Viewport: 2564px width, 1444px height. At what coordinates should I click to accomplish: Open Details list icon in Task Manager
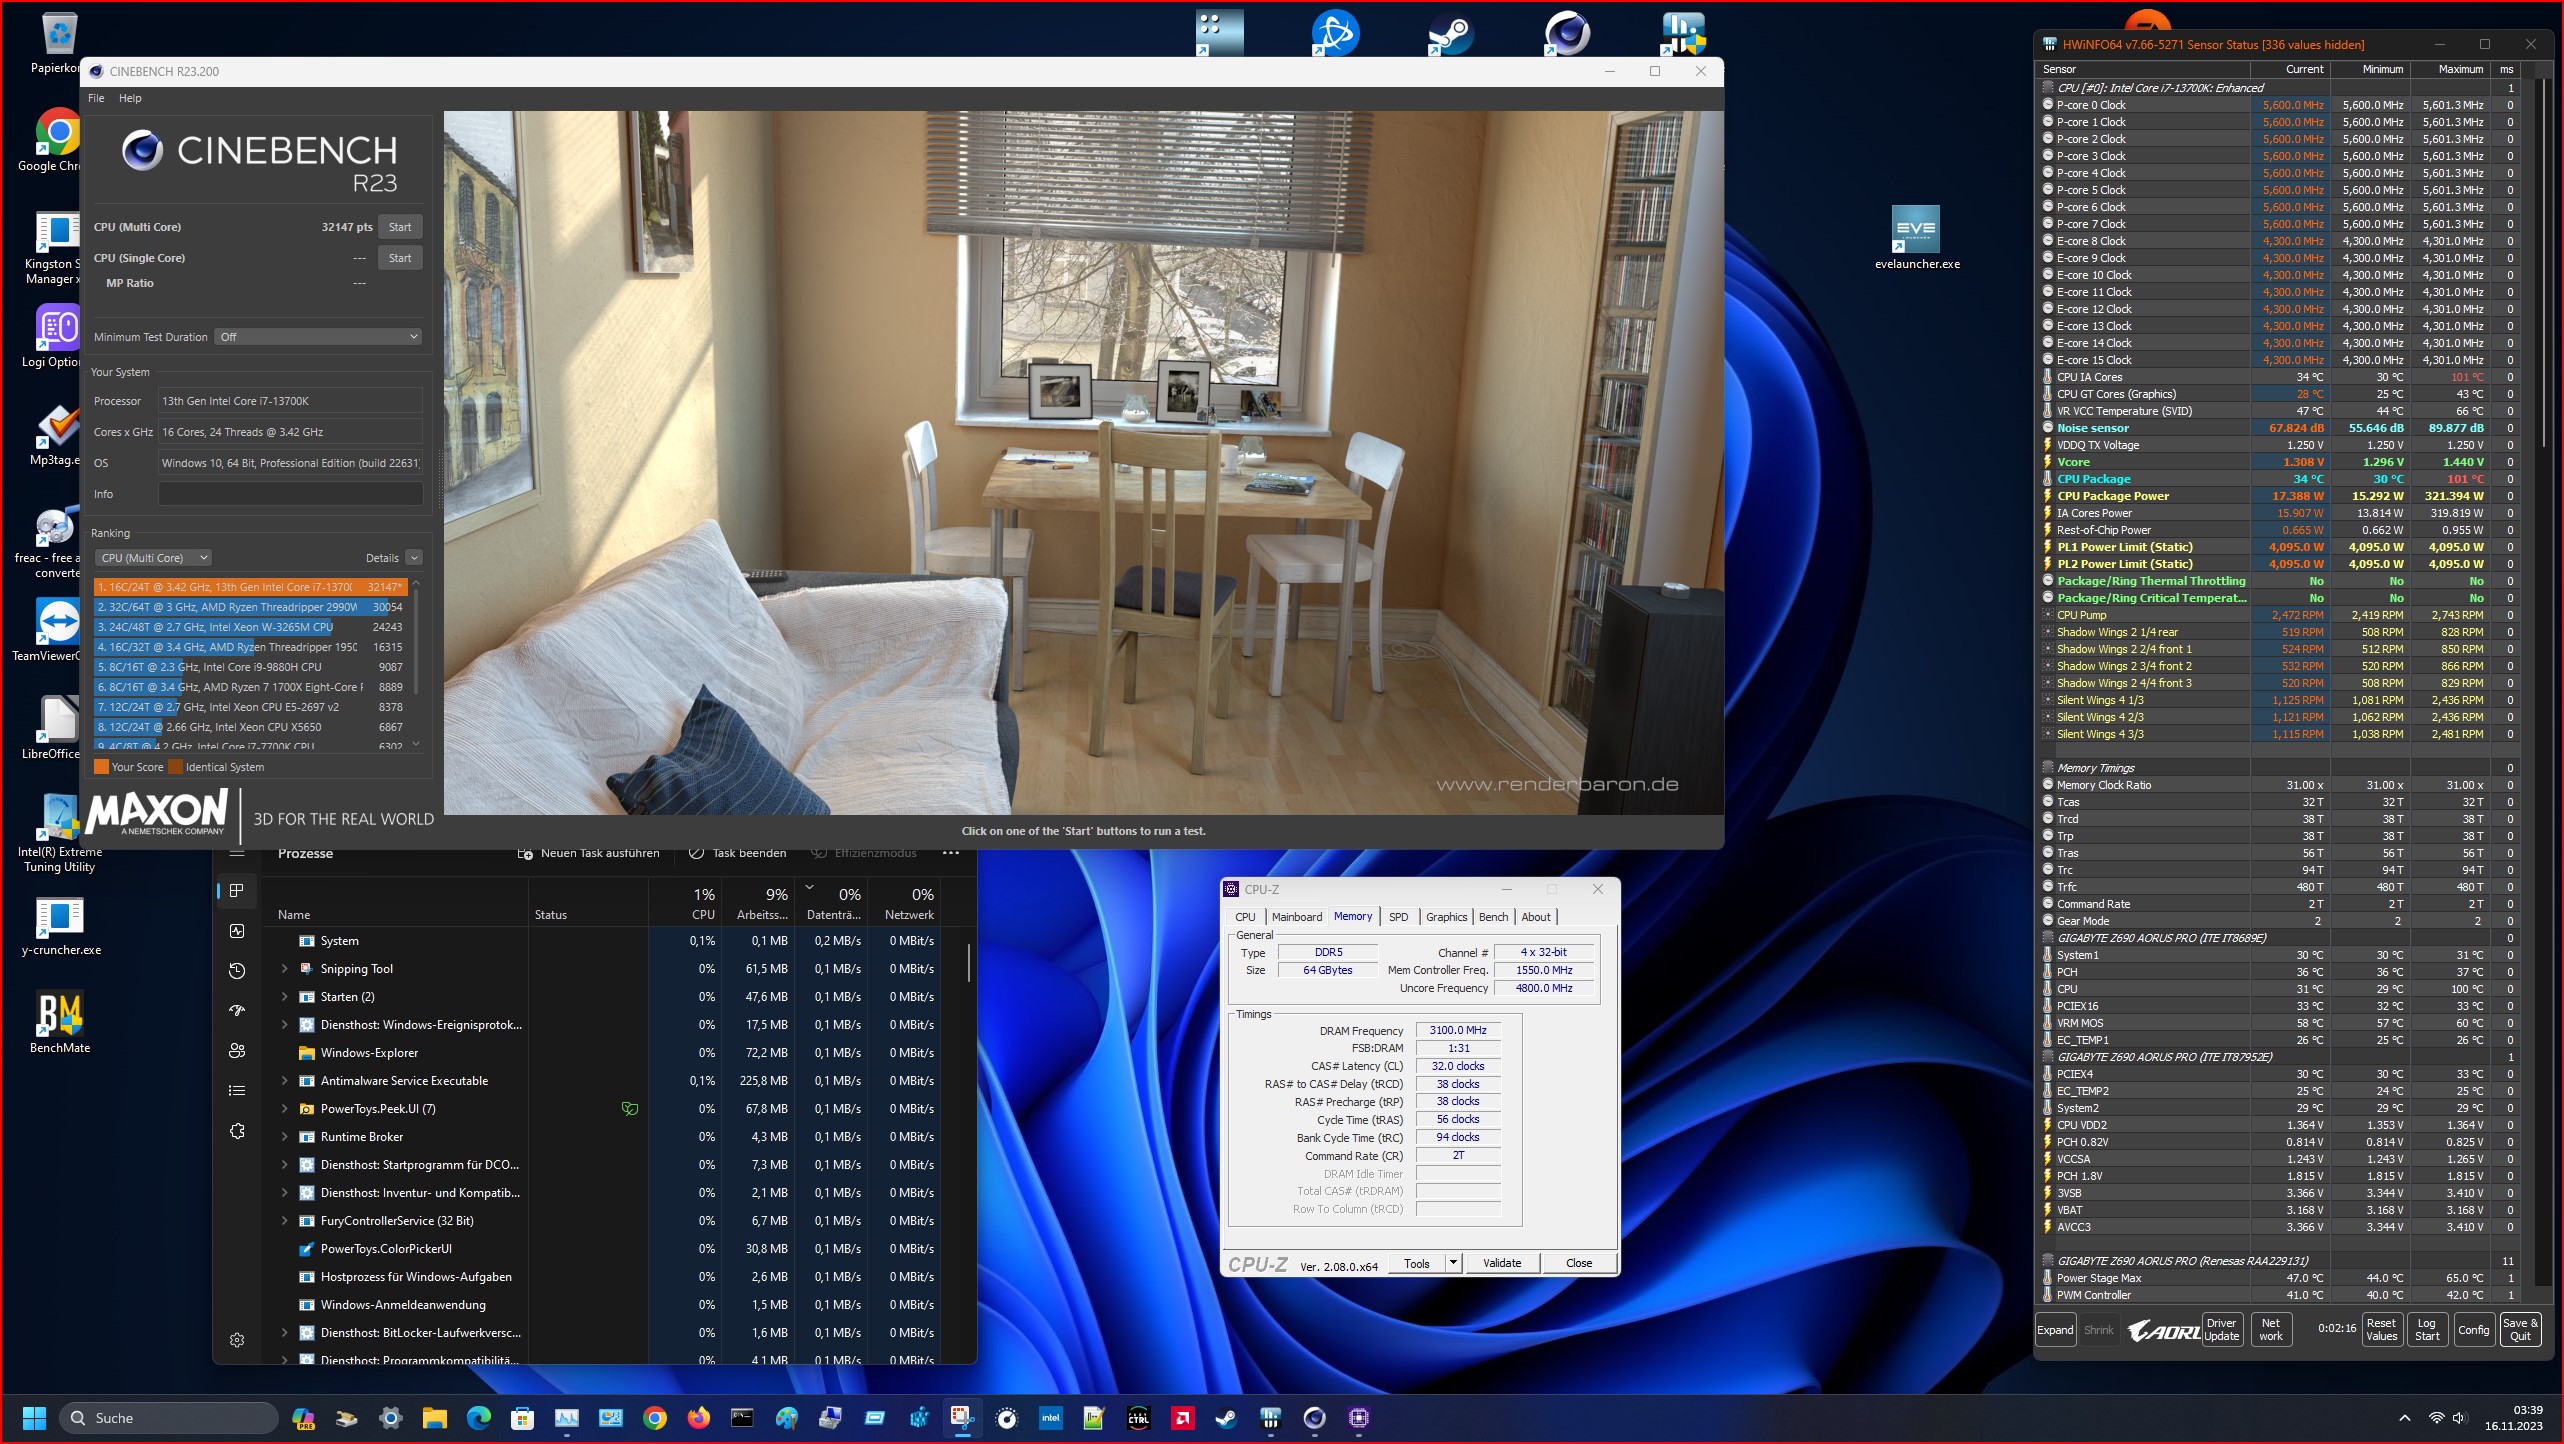pos(237,1090)
